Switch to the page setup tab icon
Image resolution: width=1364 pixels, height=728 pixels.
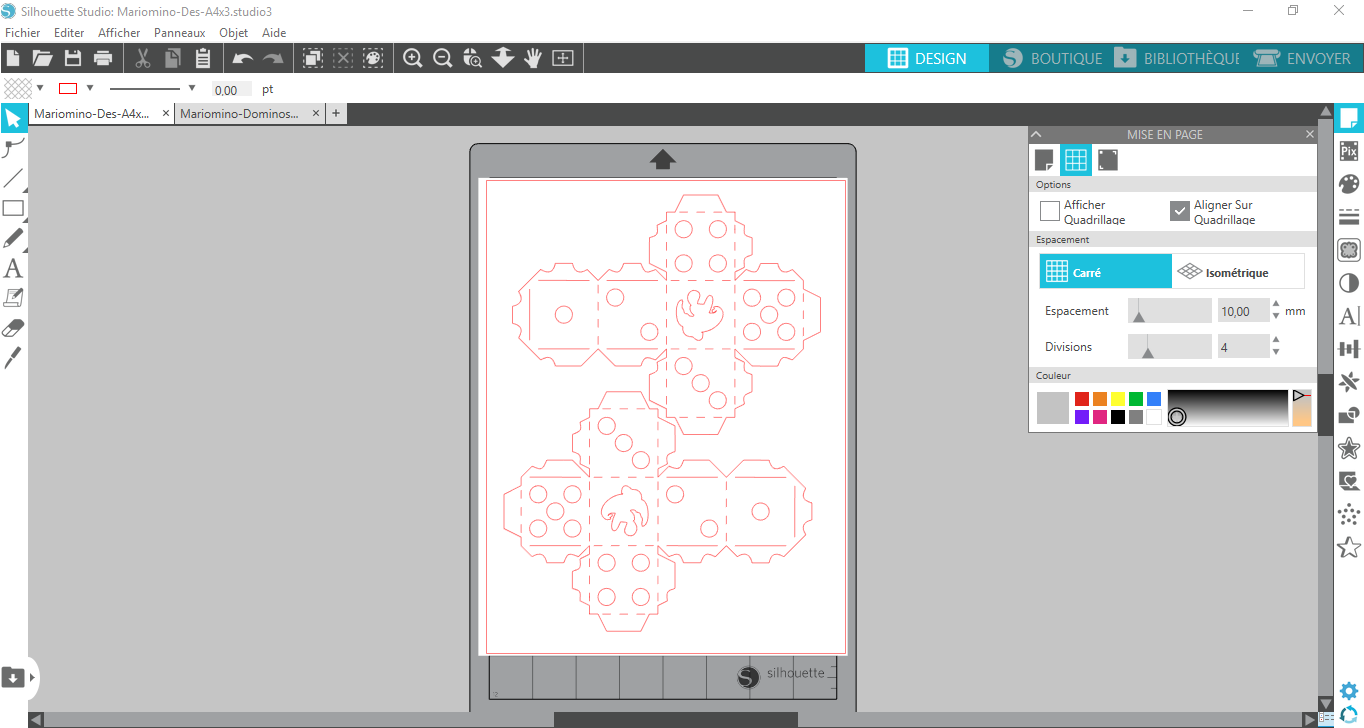click(1044, 160)
